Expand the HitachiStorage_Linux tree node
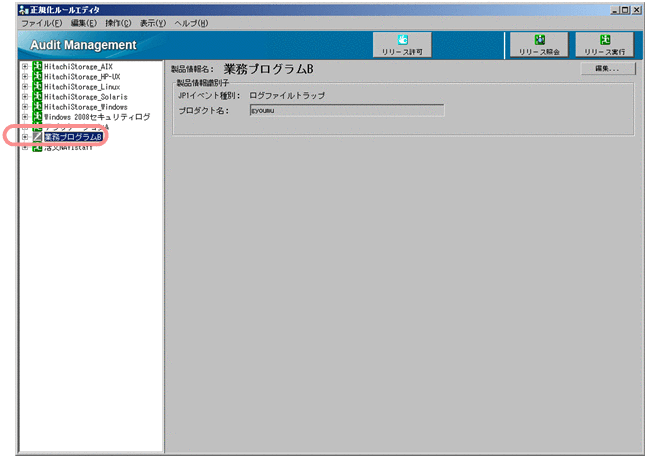Viewport: 648px width, 459px height. (25, 86)
